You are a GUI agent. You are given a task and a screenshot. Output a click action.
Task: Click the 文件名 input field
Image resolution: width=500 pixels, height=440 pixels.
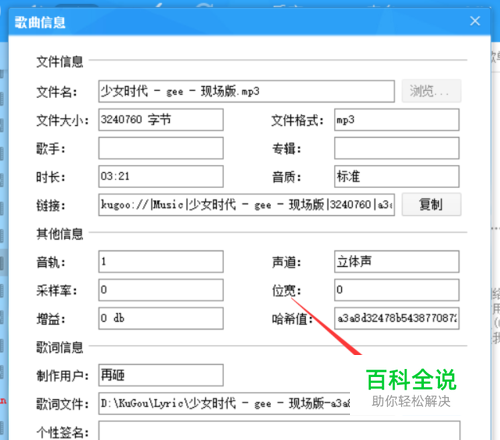tap(247, 91)
